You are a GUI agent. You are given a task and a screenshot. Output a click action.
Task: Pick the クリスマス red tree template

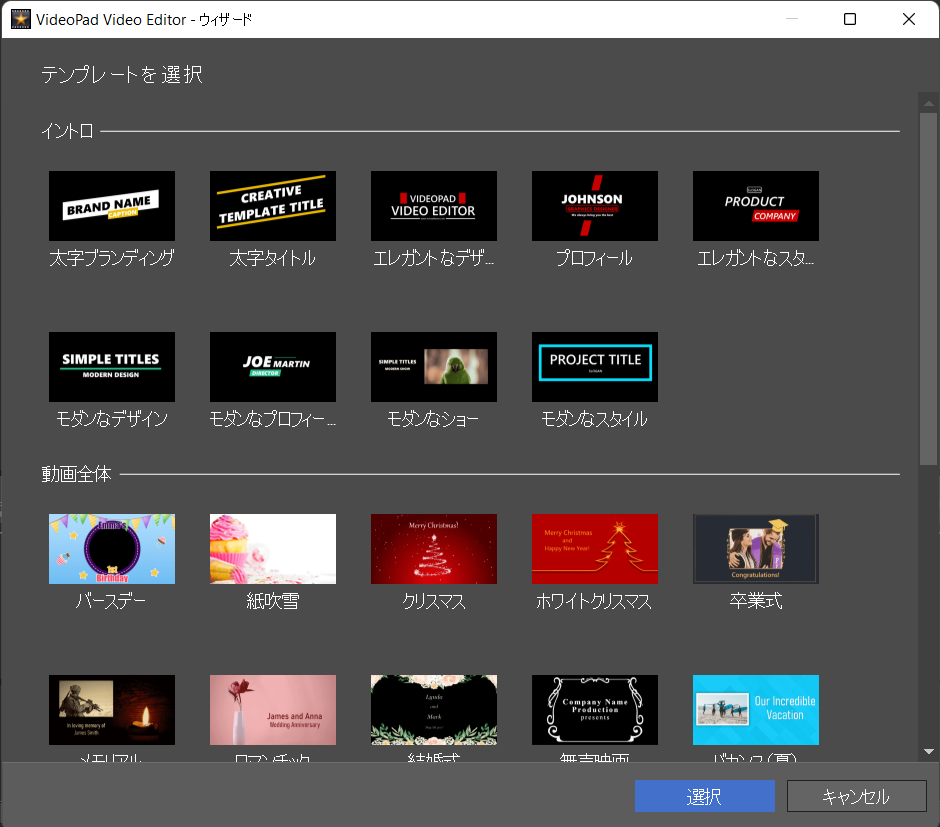[x=434, y=549]
